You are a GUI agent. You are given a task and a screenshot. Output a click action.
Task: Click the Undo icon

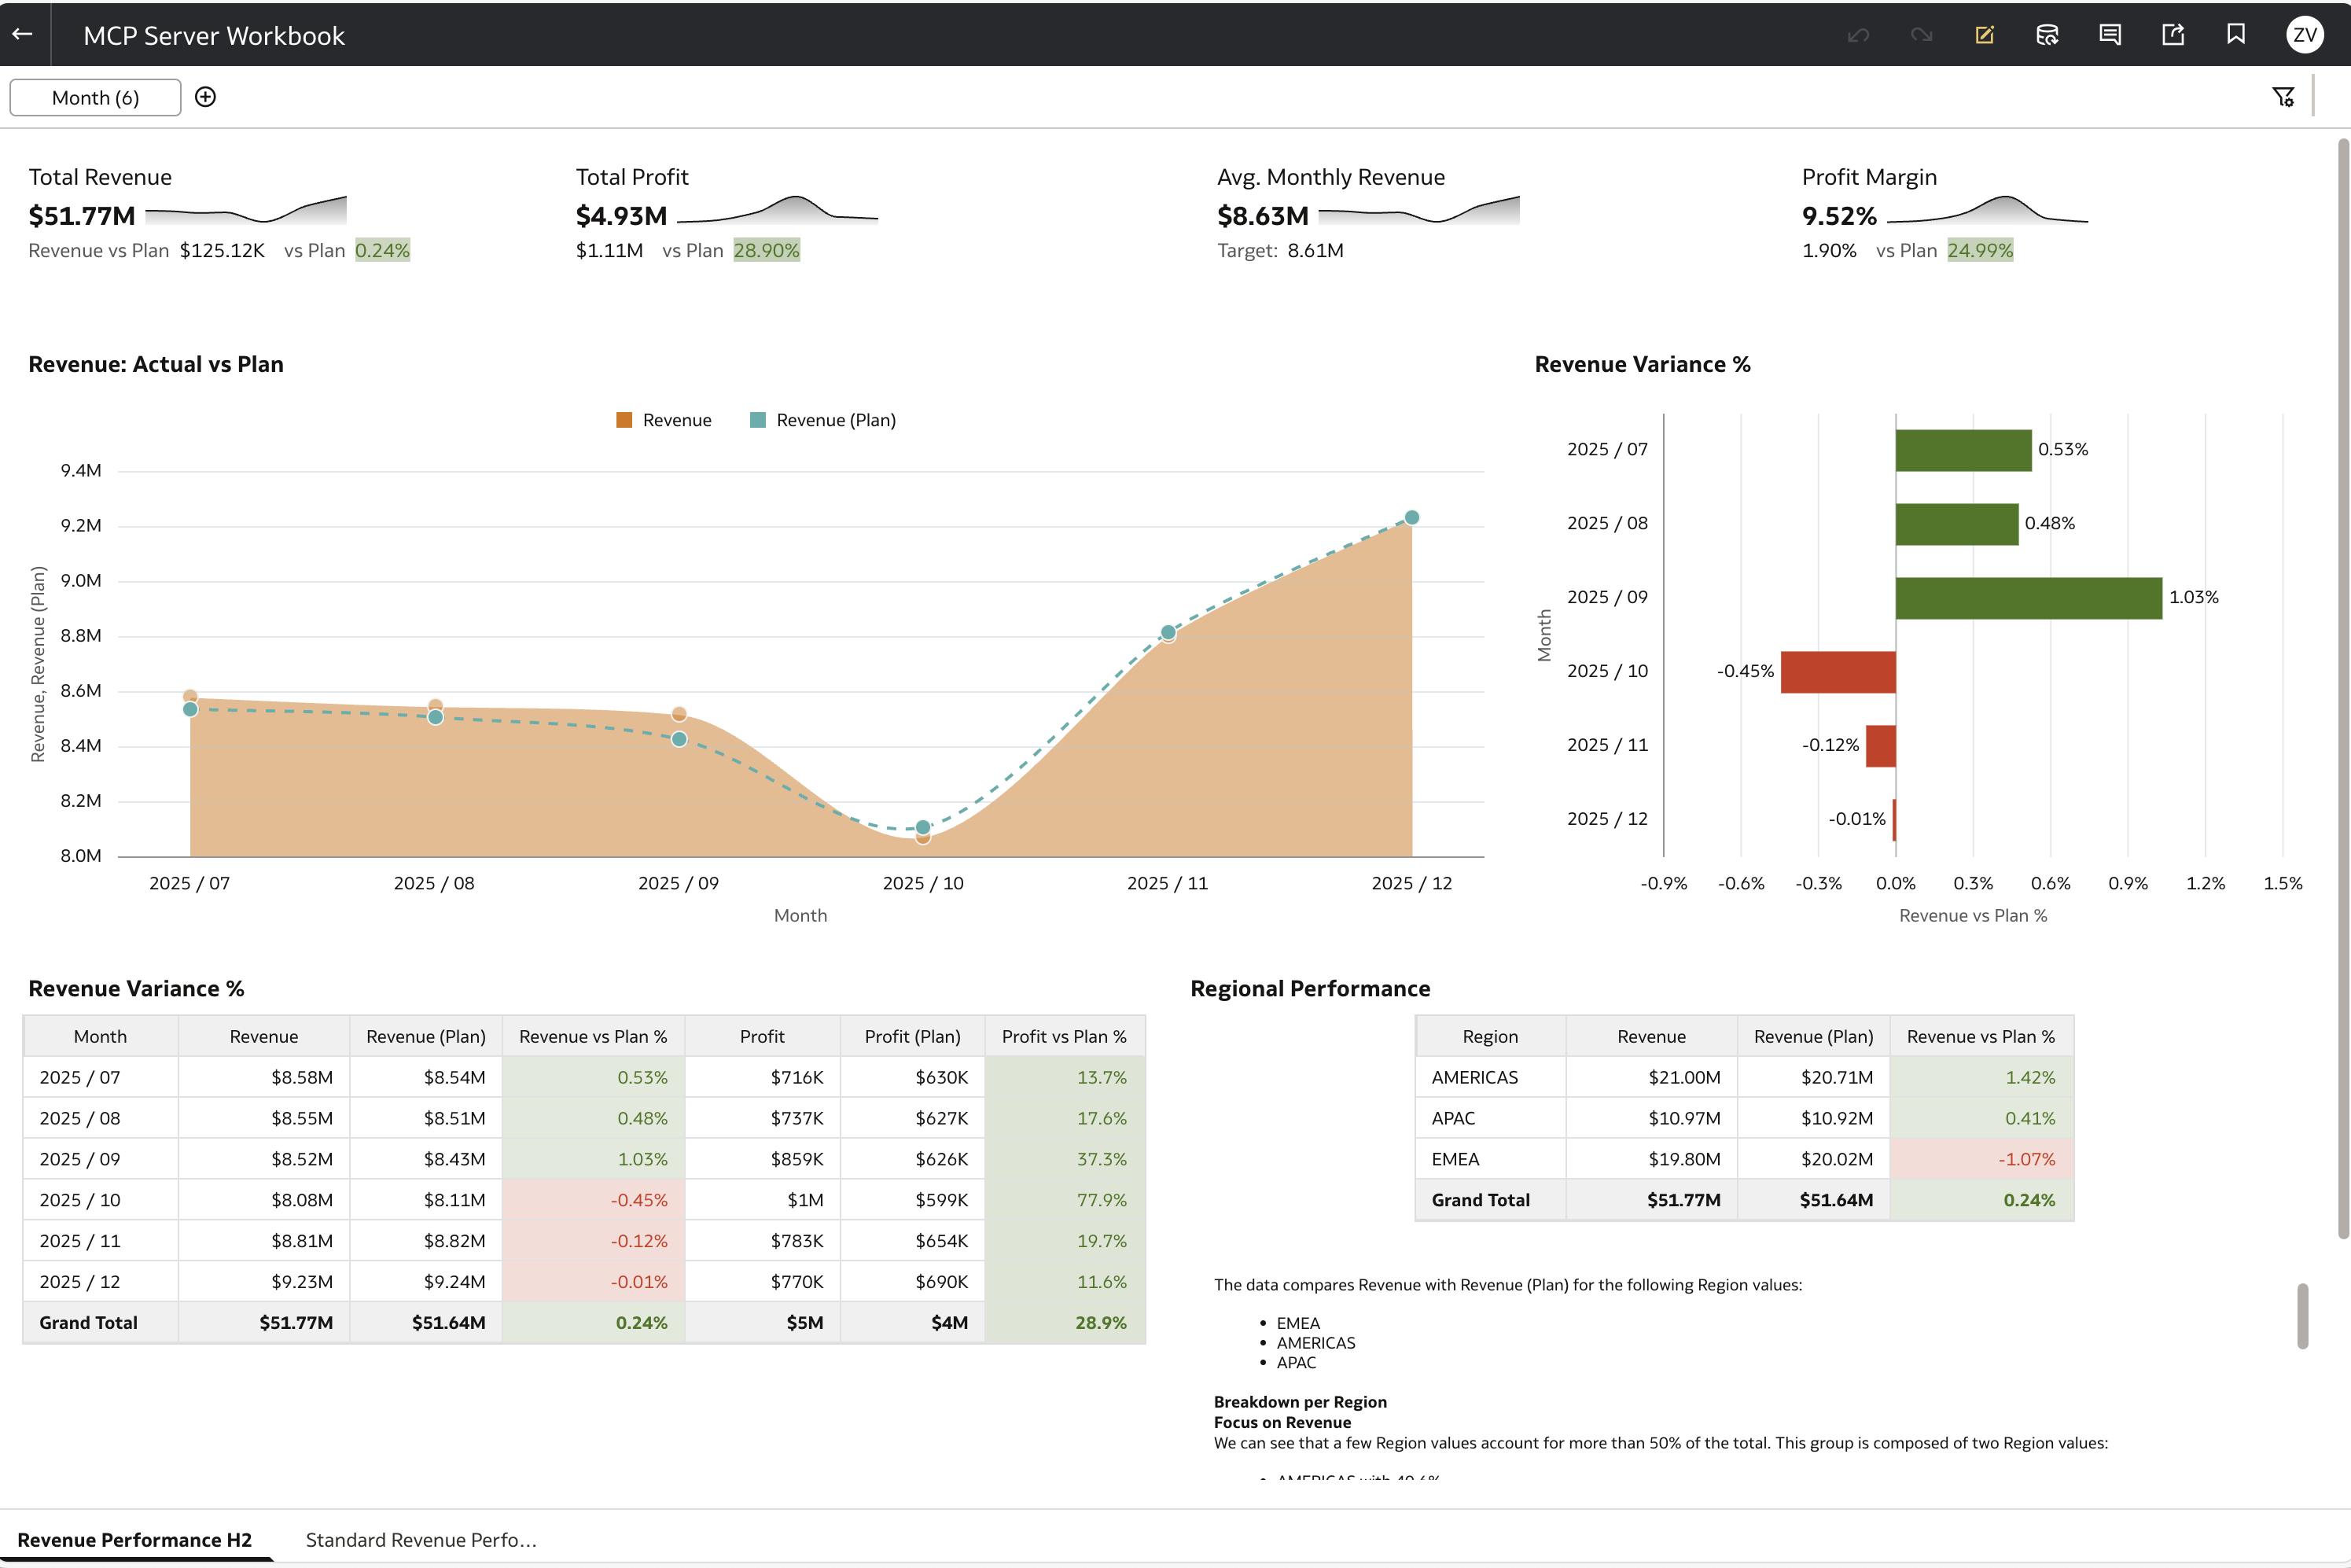[1857, 34]
